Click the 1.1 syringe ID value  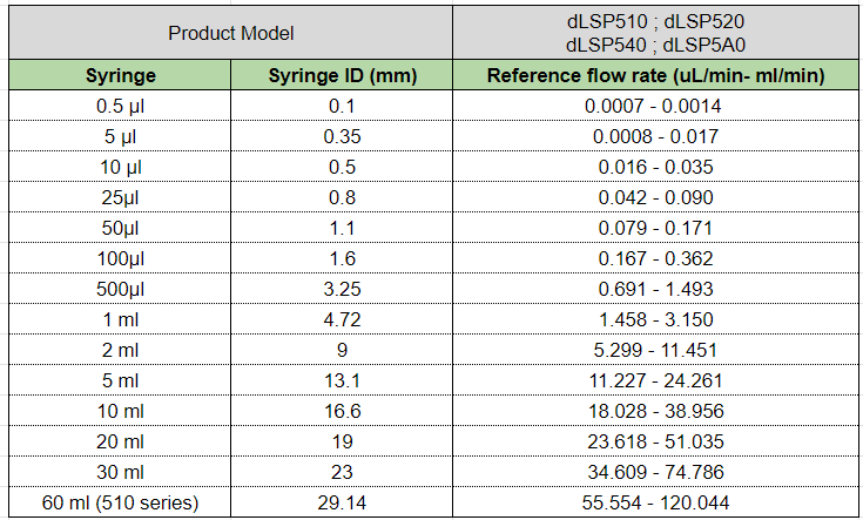342,228
